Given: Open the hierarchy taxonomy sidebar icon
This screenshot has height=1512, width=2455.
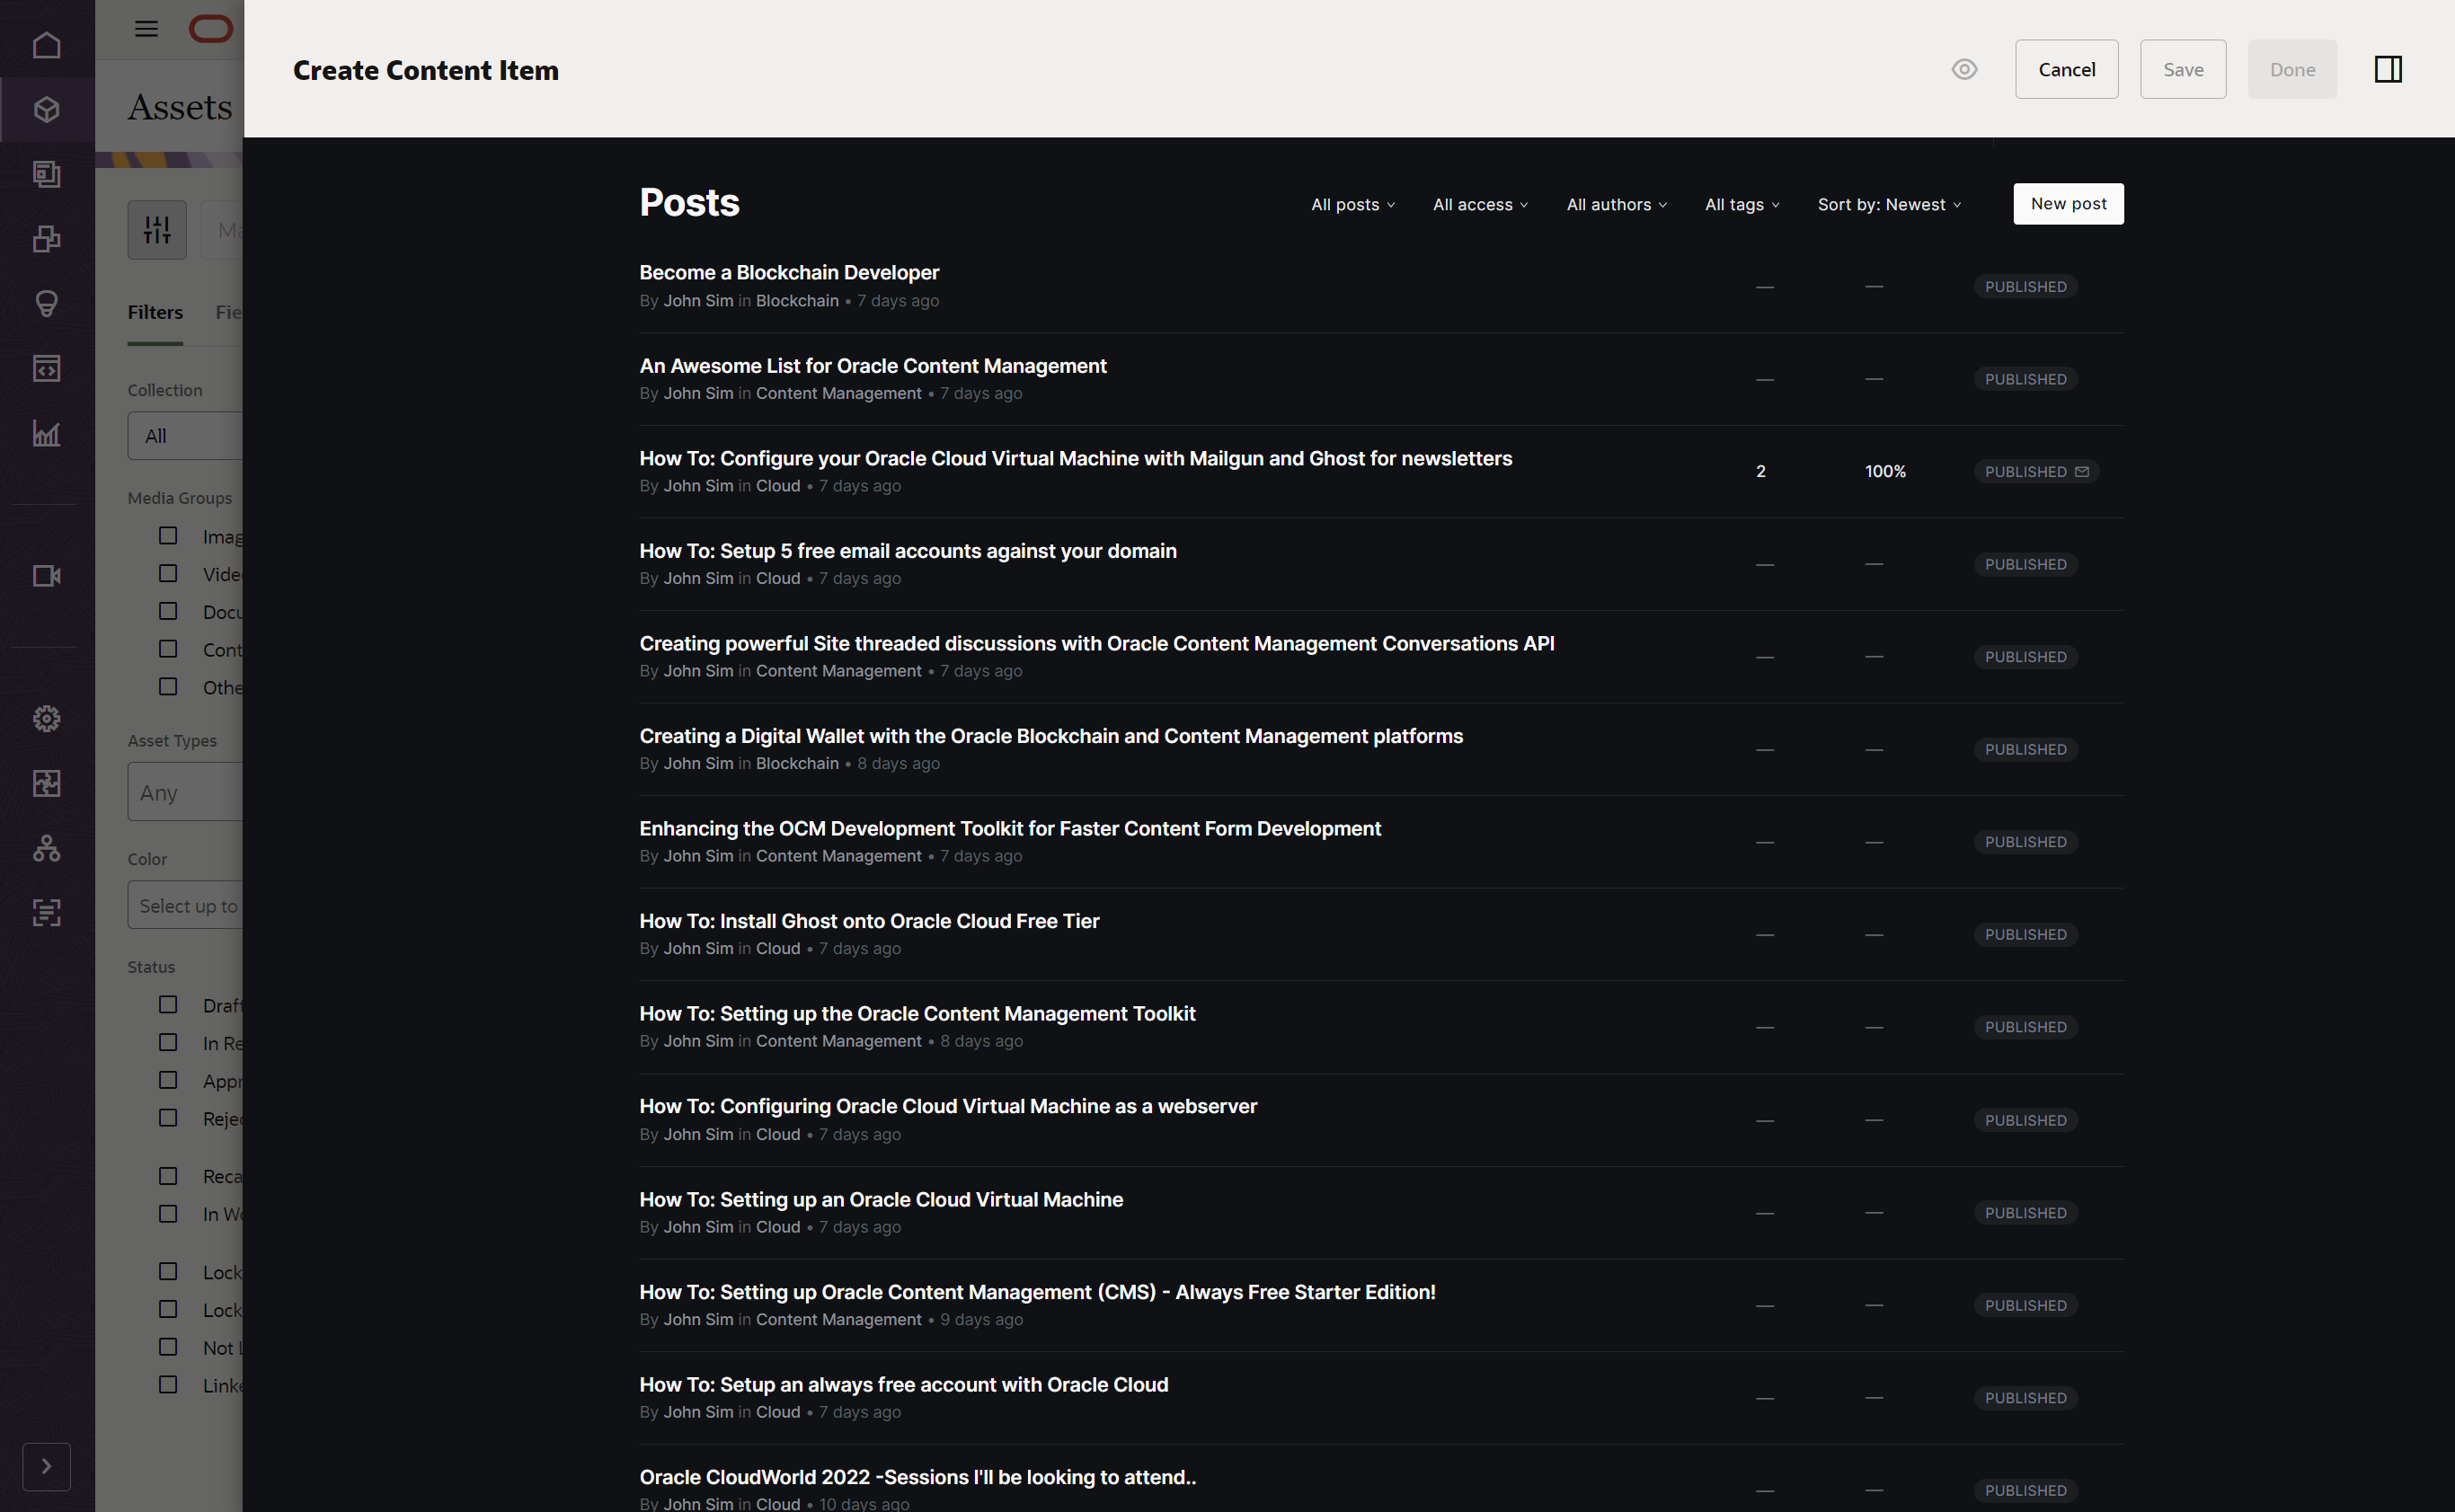Looking at the screenshot, I should 46,848.
